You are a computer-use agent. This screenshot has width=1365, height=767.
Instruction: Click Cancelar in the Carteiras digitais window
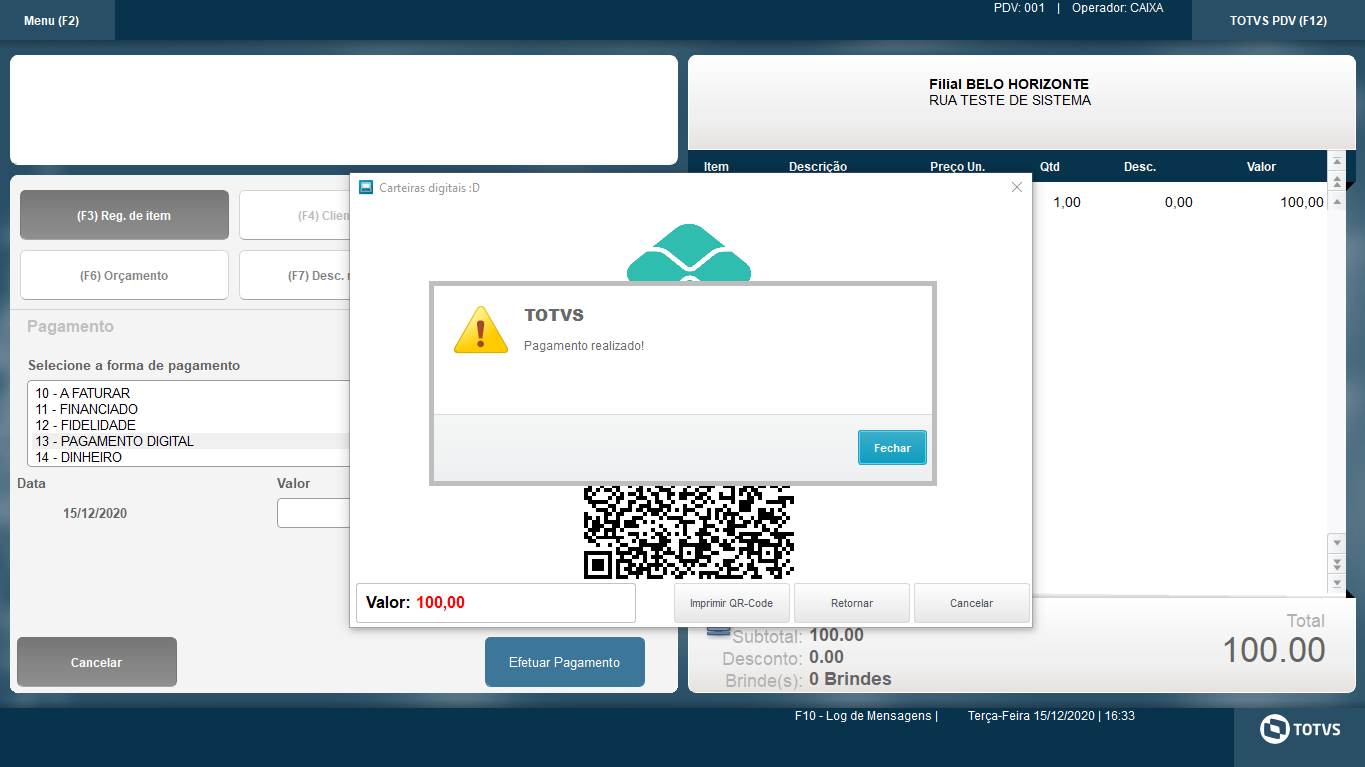click(971, 603)
